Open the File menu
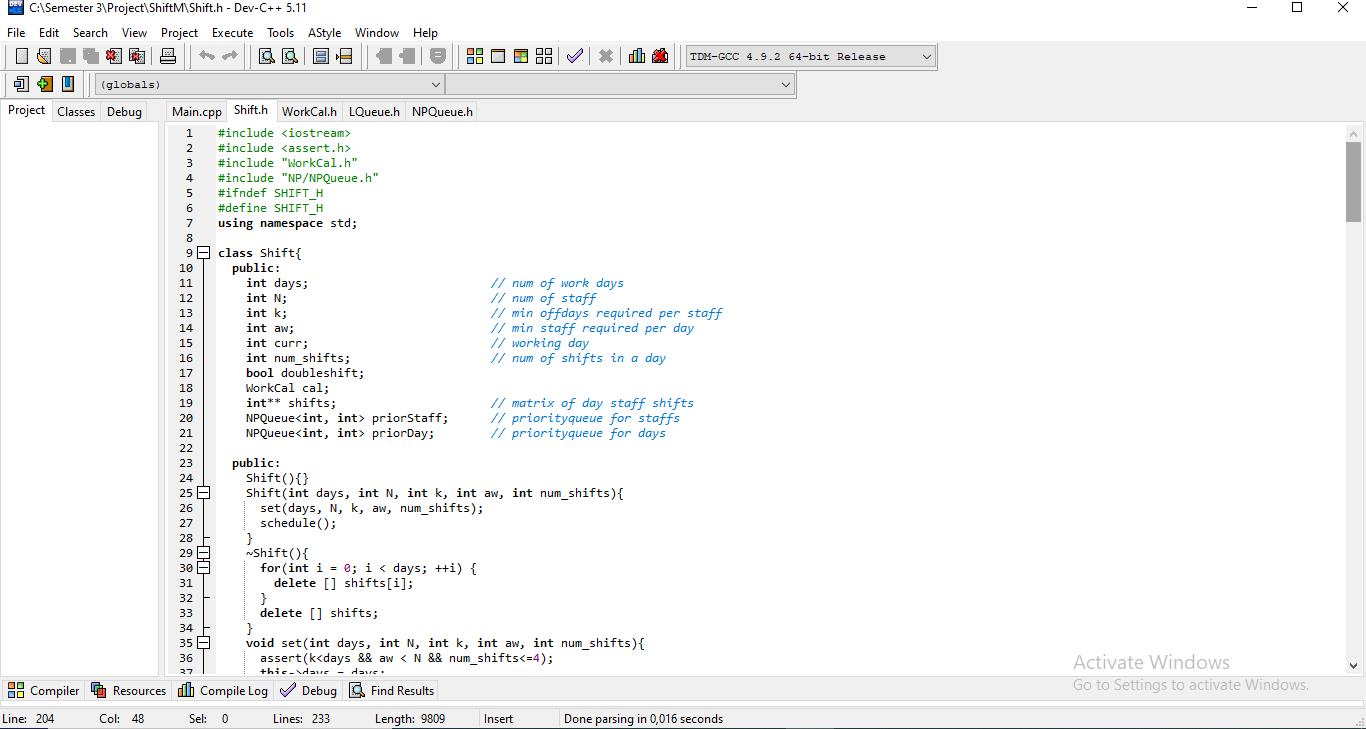1366x729 pixels. [x=16, y=33]
